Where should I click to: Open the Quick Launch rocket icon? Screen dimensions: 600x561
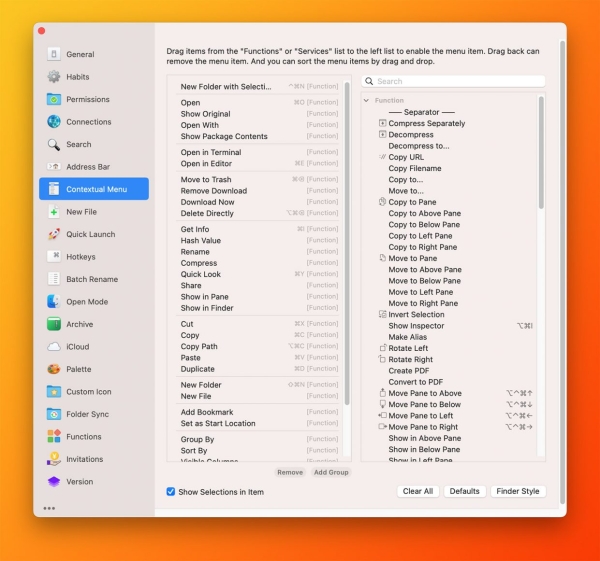pyautogui.click(x=54, y=234)
